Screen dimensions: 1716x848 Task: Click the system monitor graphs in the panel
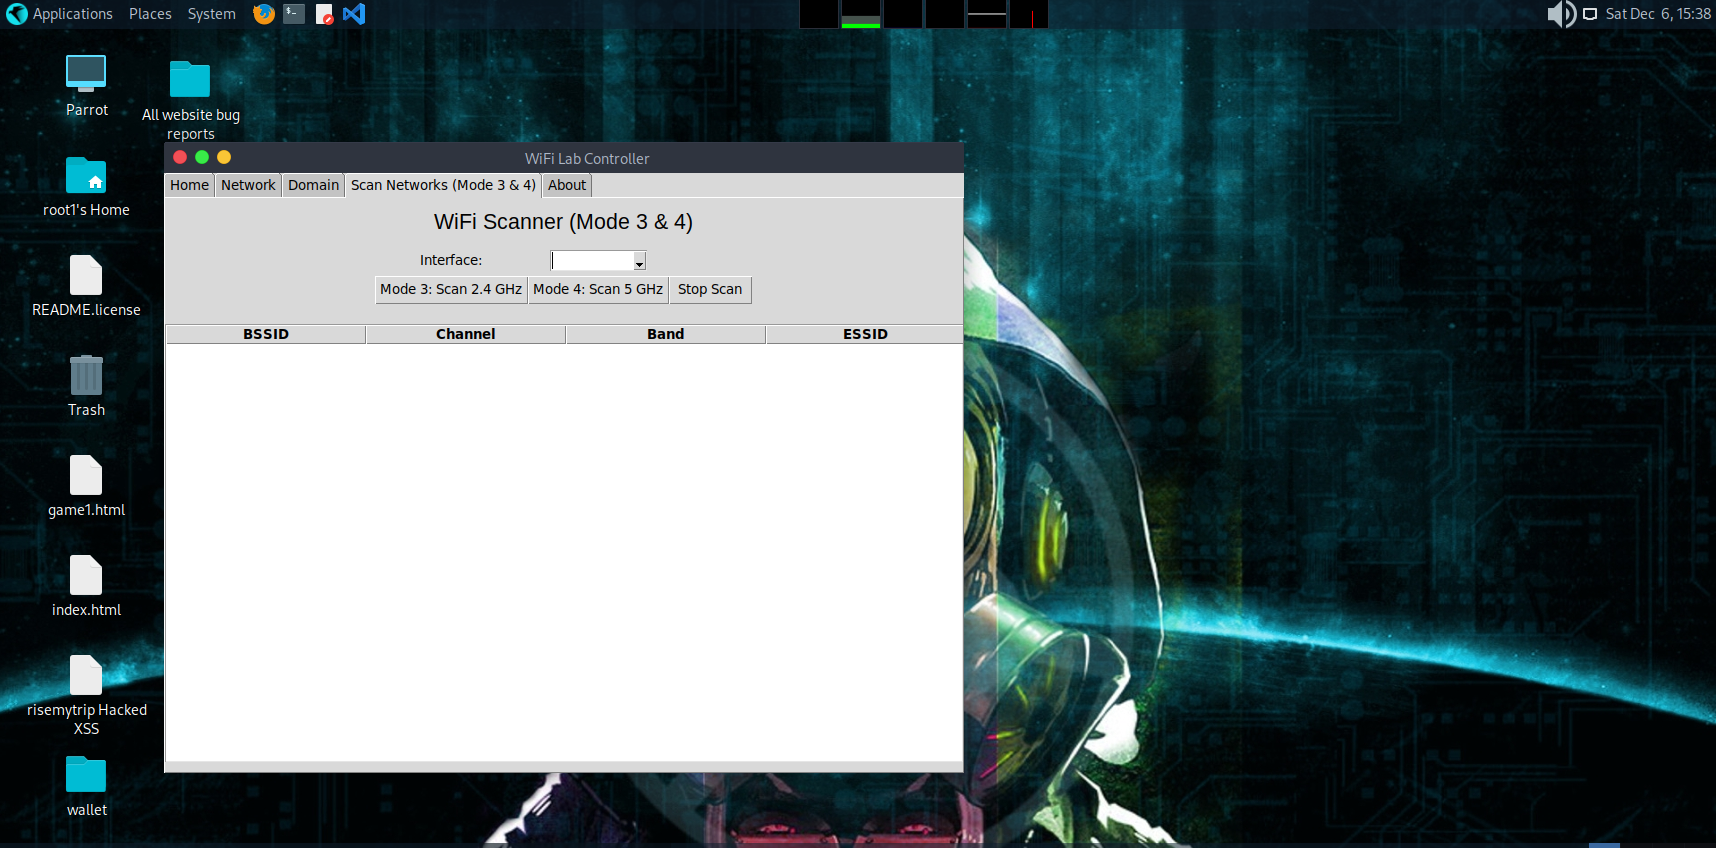tap(924, 14)
